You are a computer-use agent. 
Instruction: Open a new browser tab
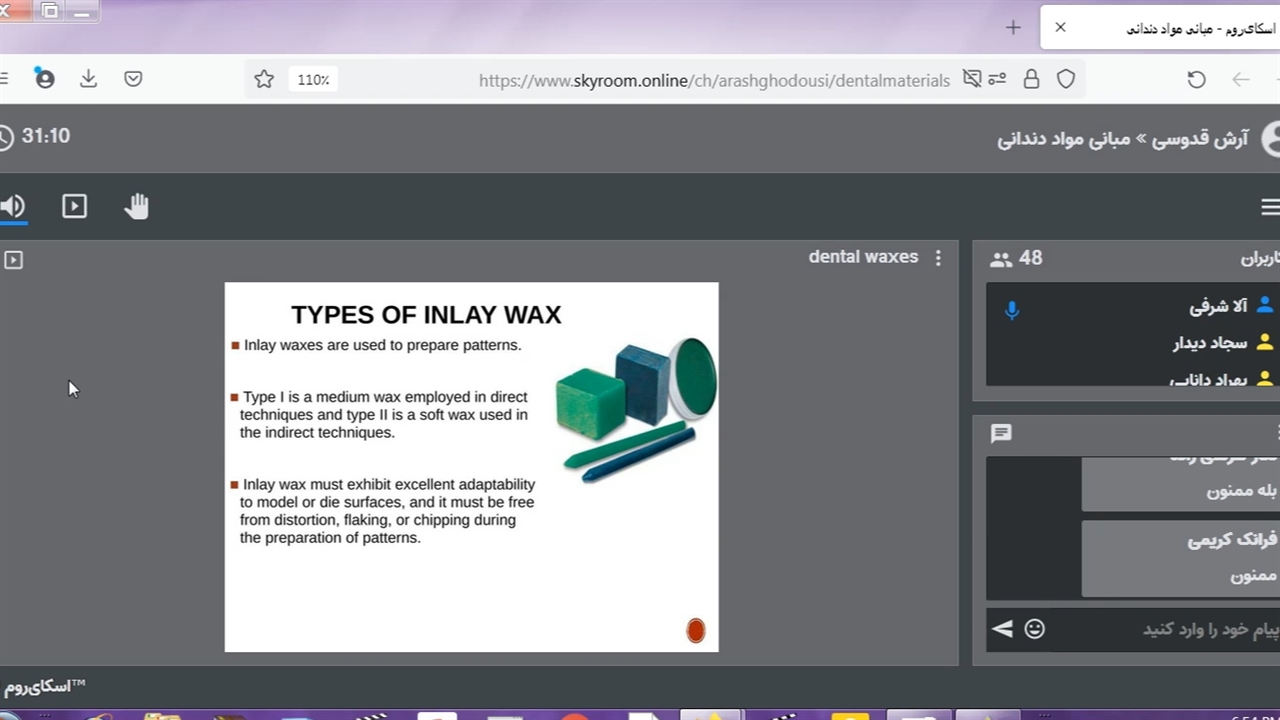click(x=1013, y=28)
